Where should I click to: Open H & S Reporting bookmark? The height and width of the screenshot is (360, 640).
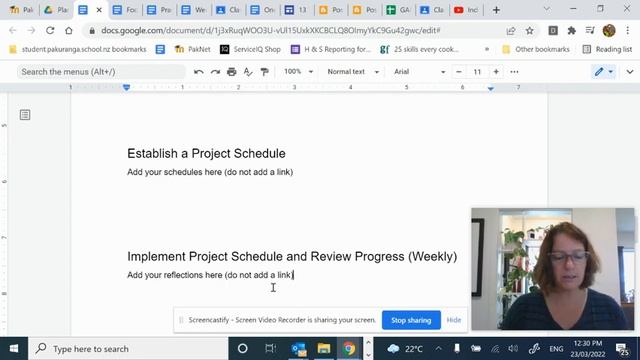[x=331, y=49]
